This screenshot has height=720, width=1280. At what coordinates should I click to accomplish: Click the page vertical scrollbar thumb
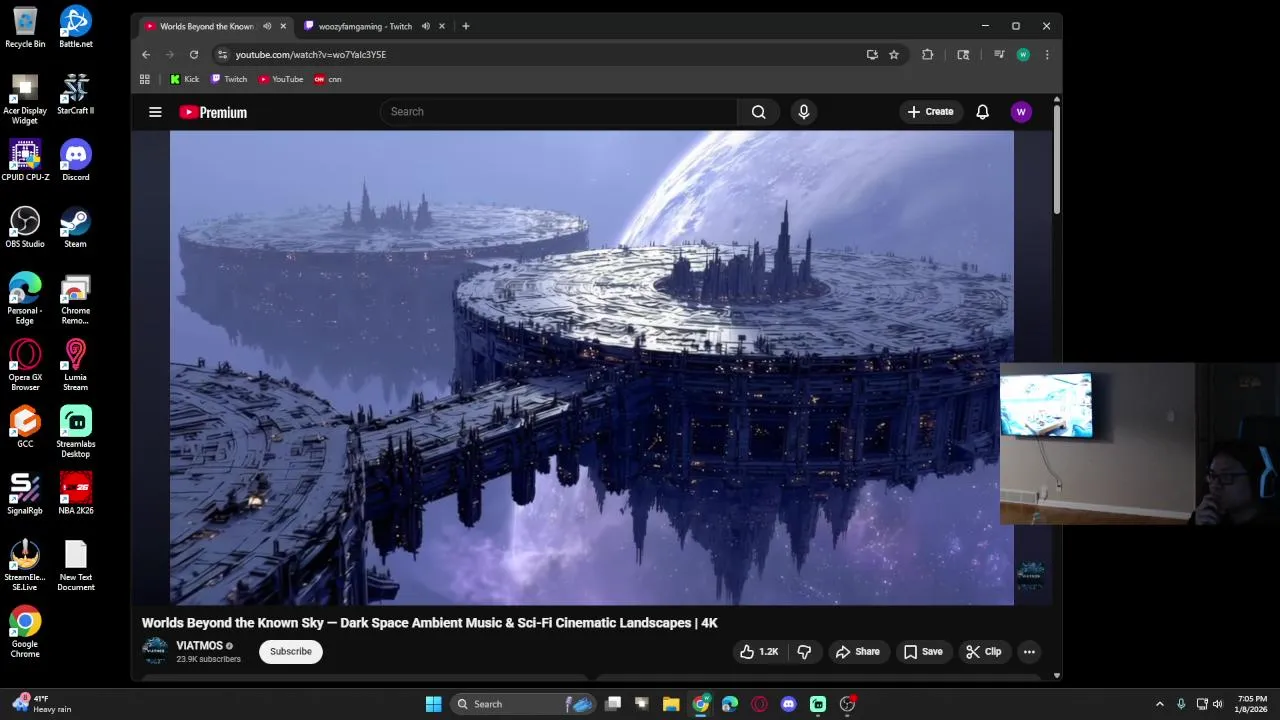tap(1057, 158)
